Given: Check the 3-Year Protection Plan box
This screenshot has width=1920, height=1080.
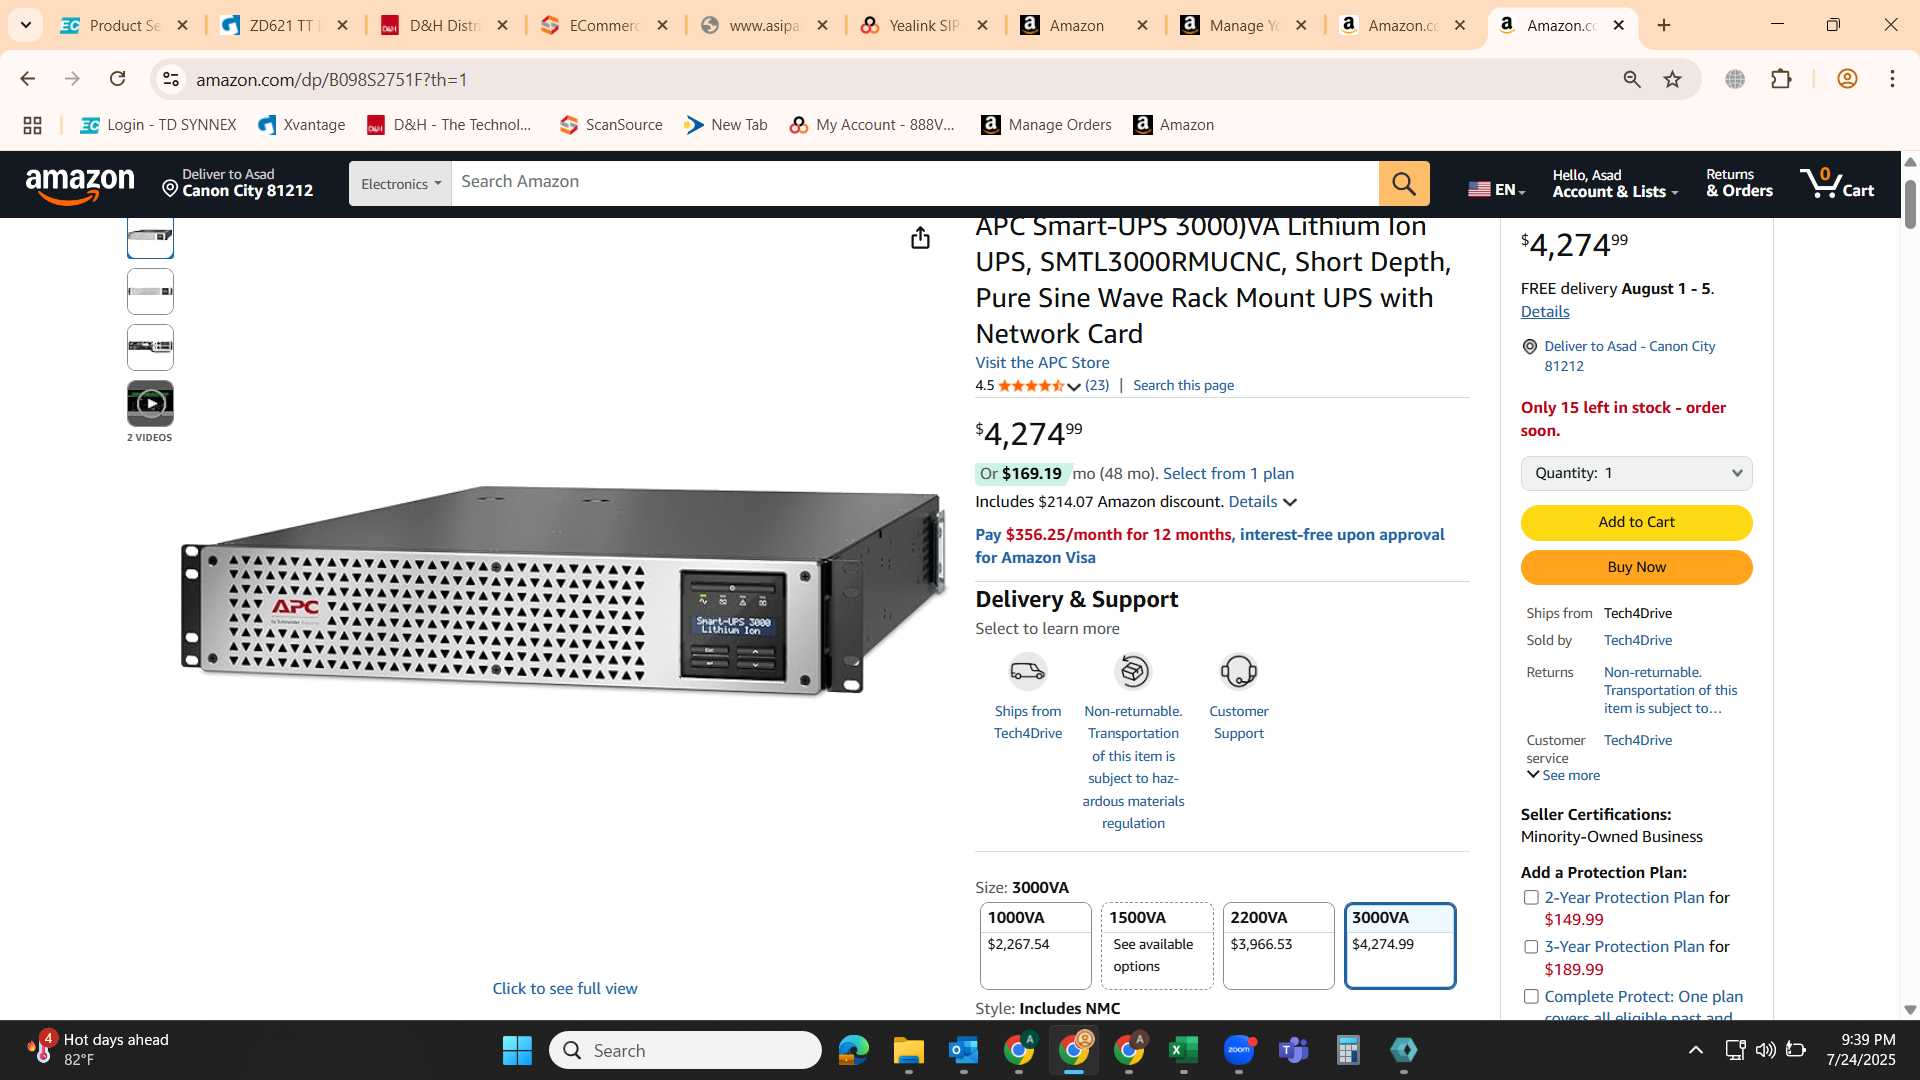Looking at the screenshot, I should coord(1531,947).
